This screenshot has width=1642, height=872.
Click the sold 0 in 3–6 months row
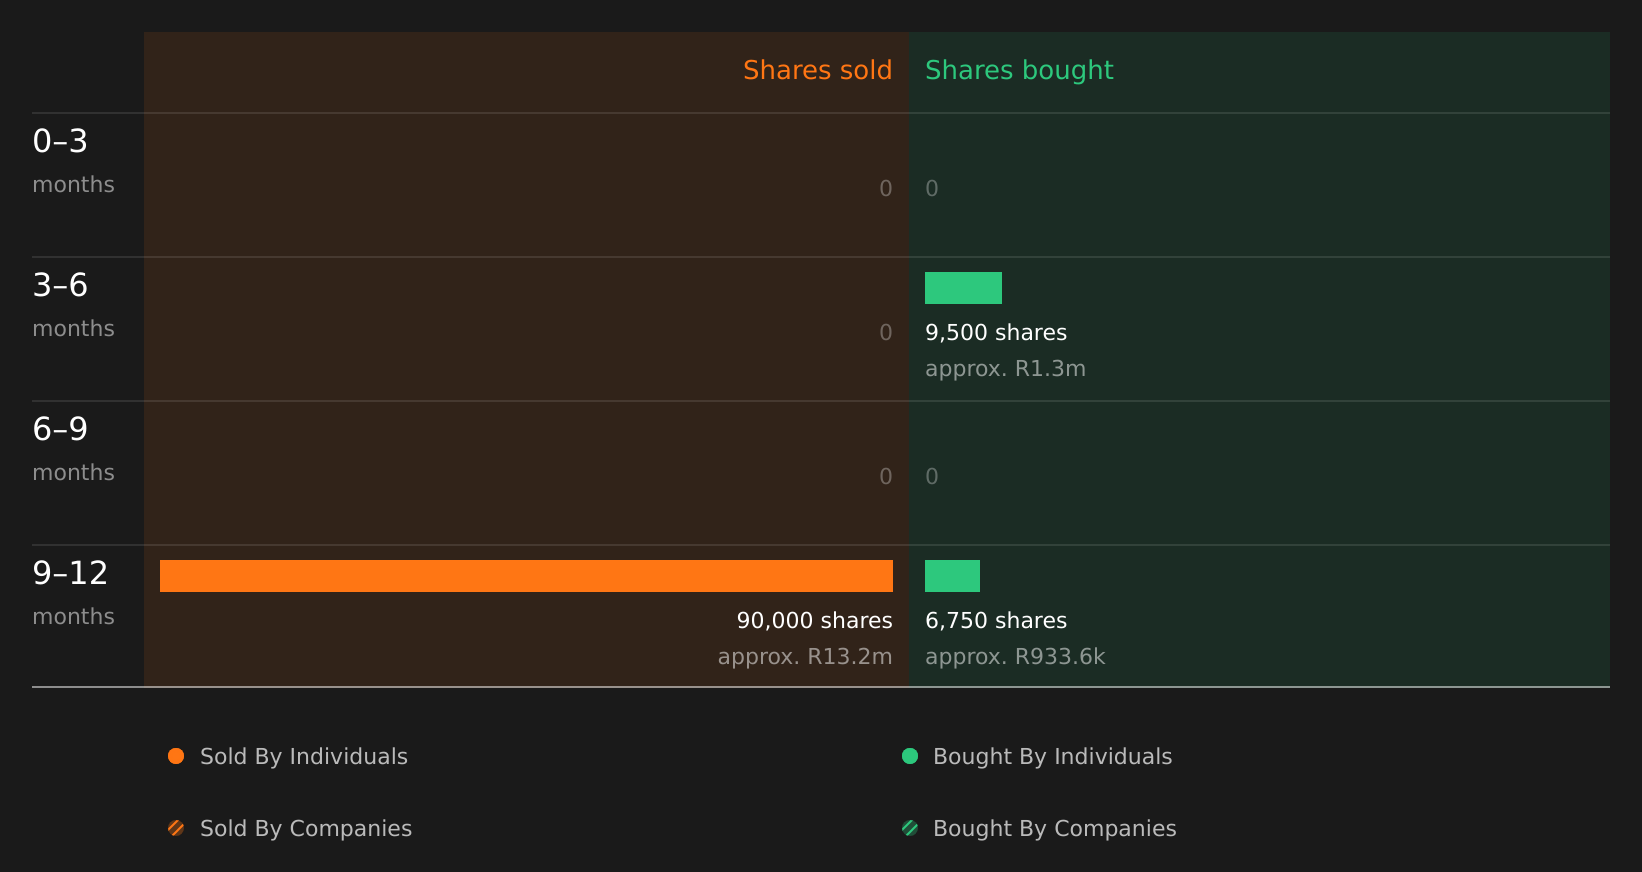click(x=886, y=333)
